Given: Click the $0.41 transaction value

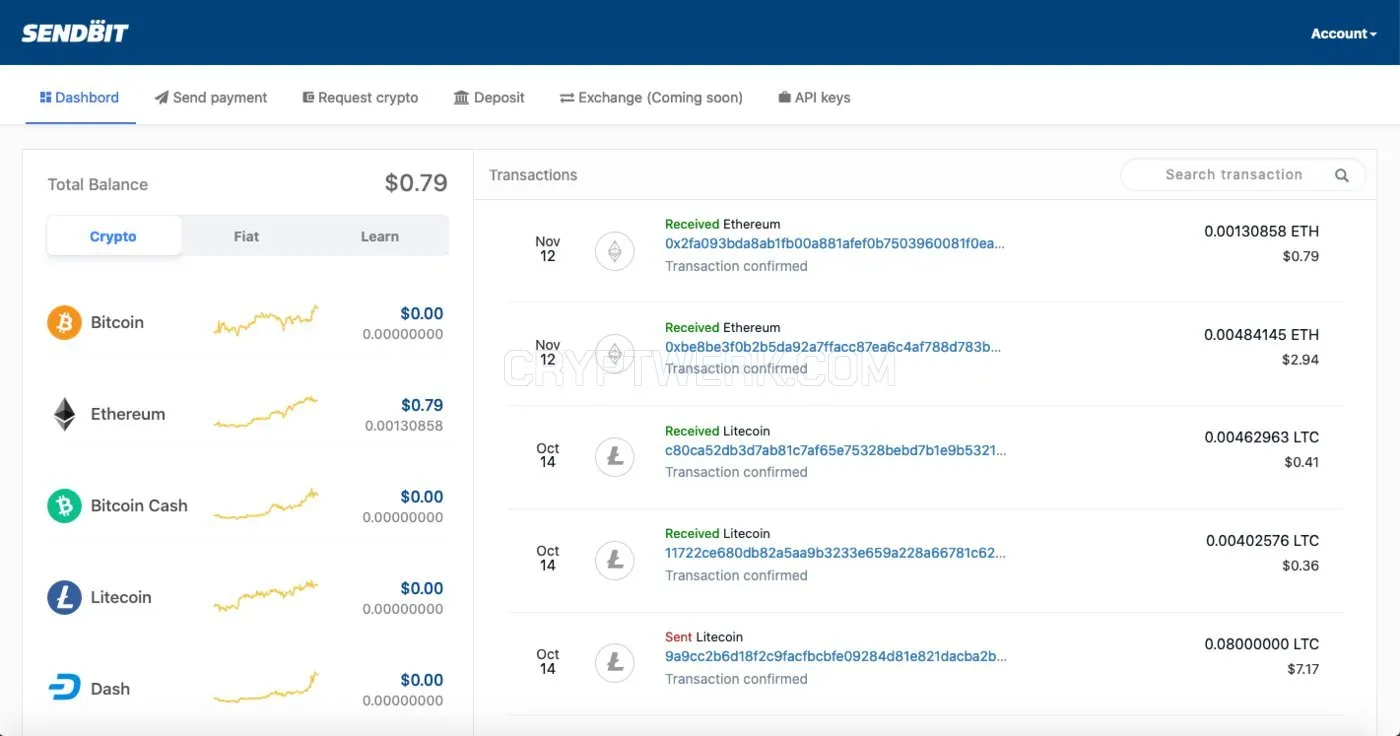Looking at the screenshot, I should (x=1302, y=462).
